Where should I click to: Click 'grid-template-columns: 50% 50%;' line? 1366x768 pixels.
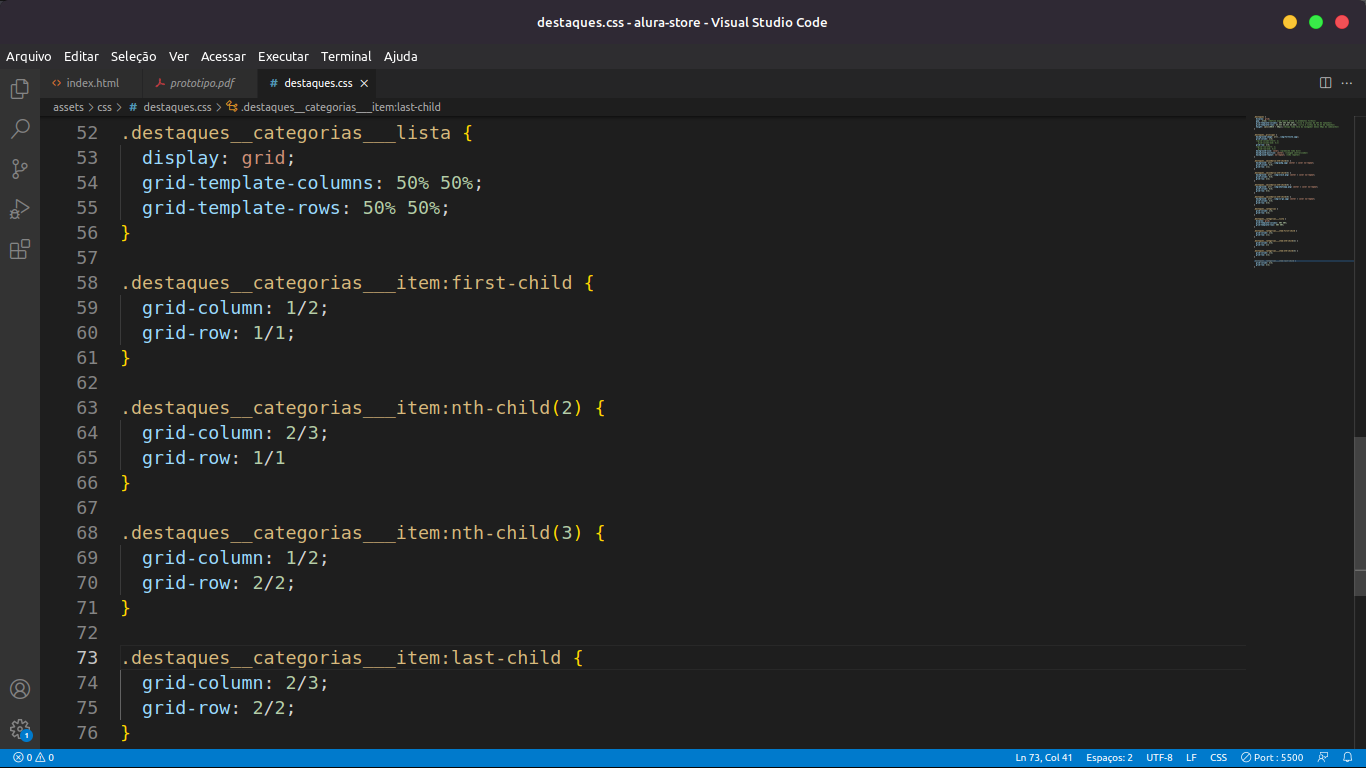(x=313, y=183)
